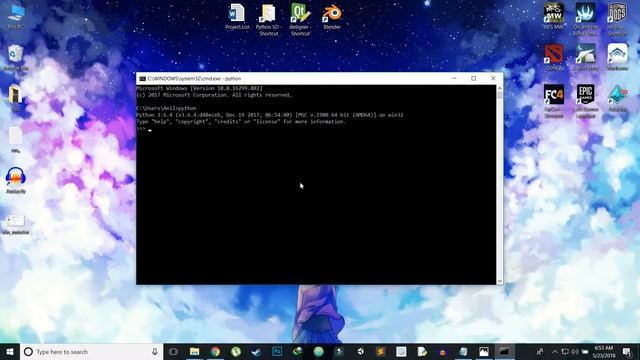
Task: Launch Audacity from the desktop
Action: [x=16, y=180]
